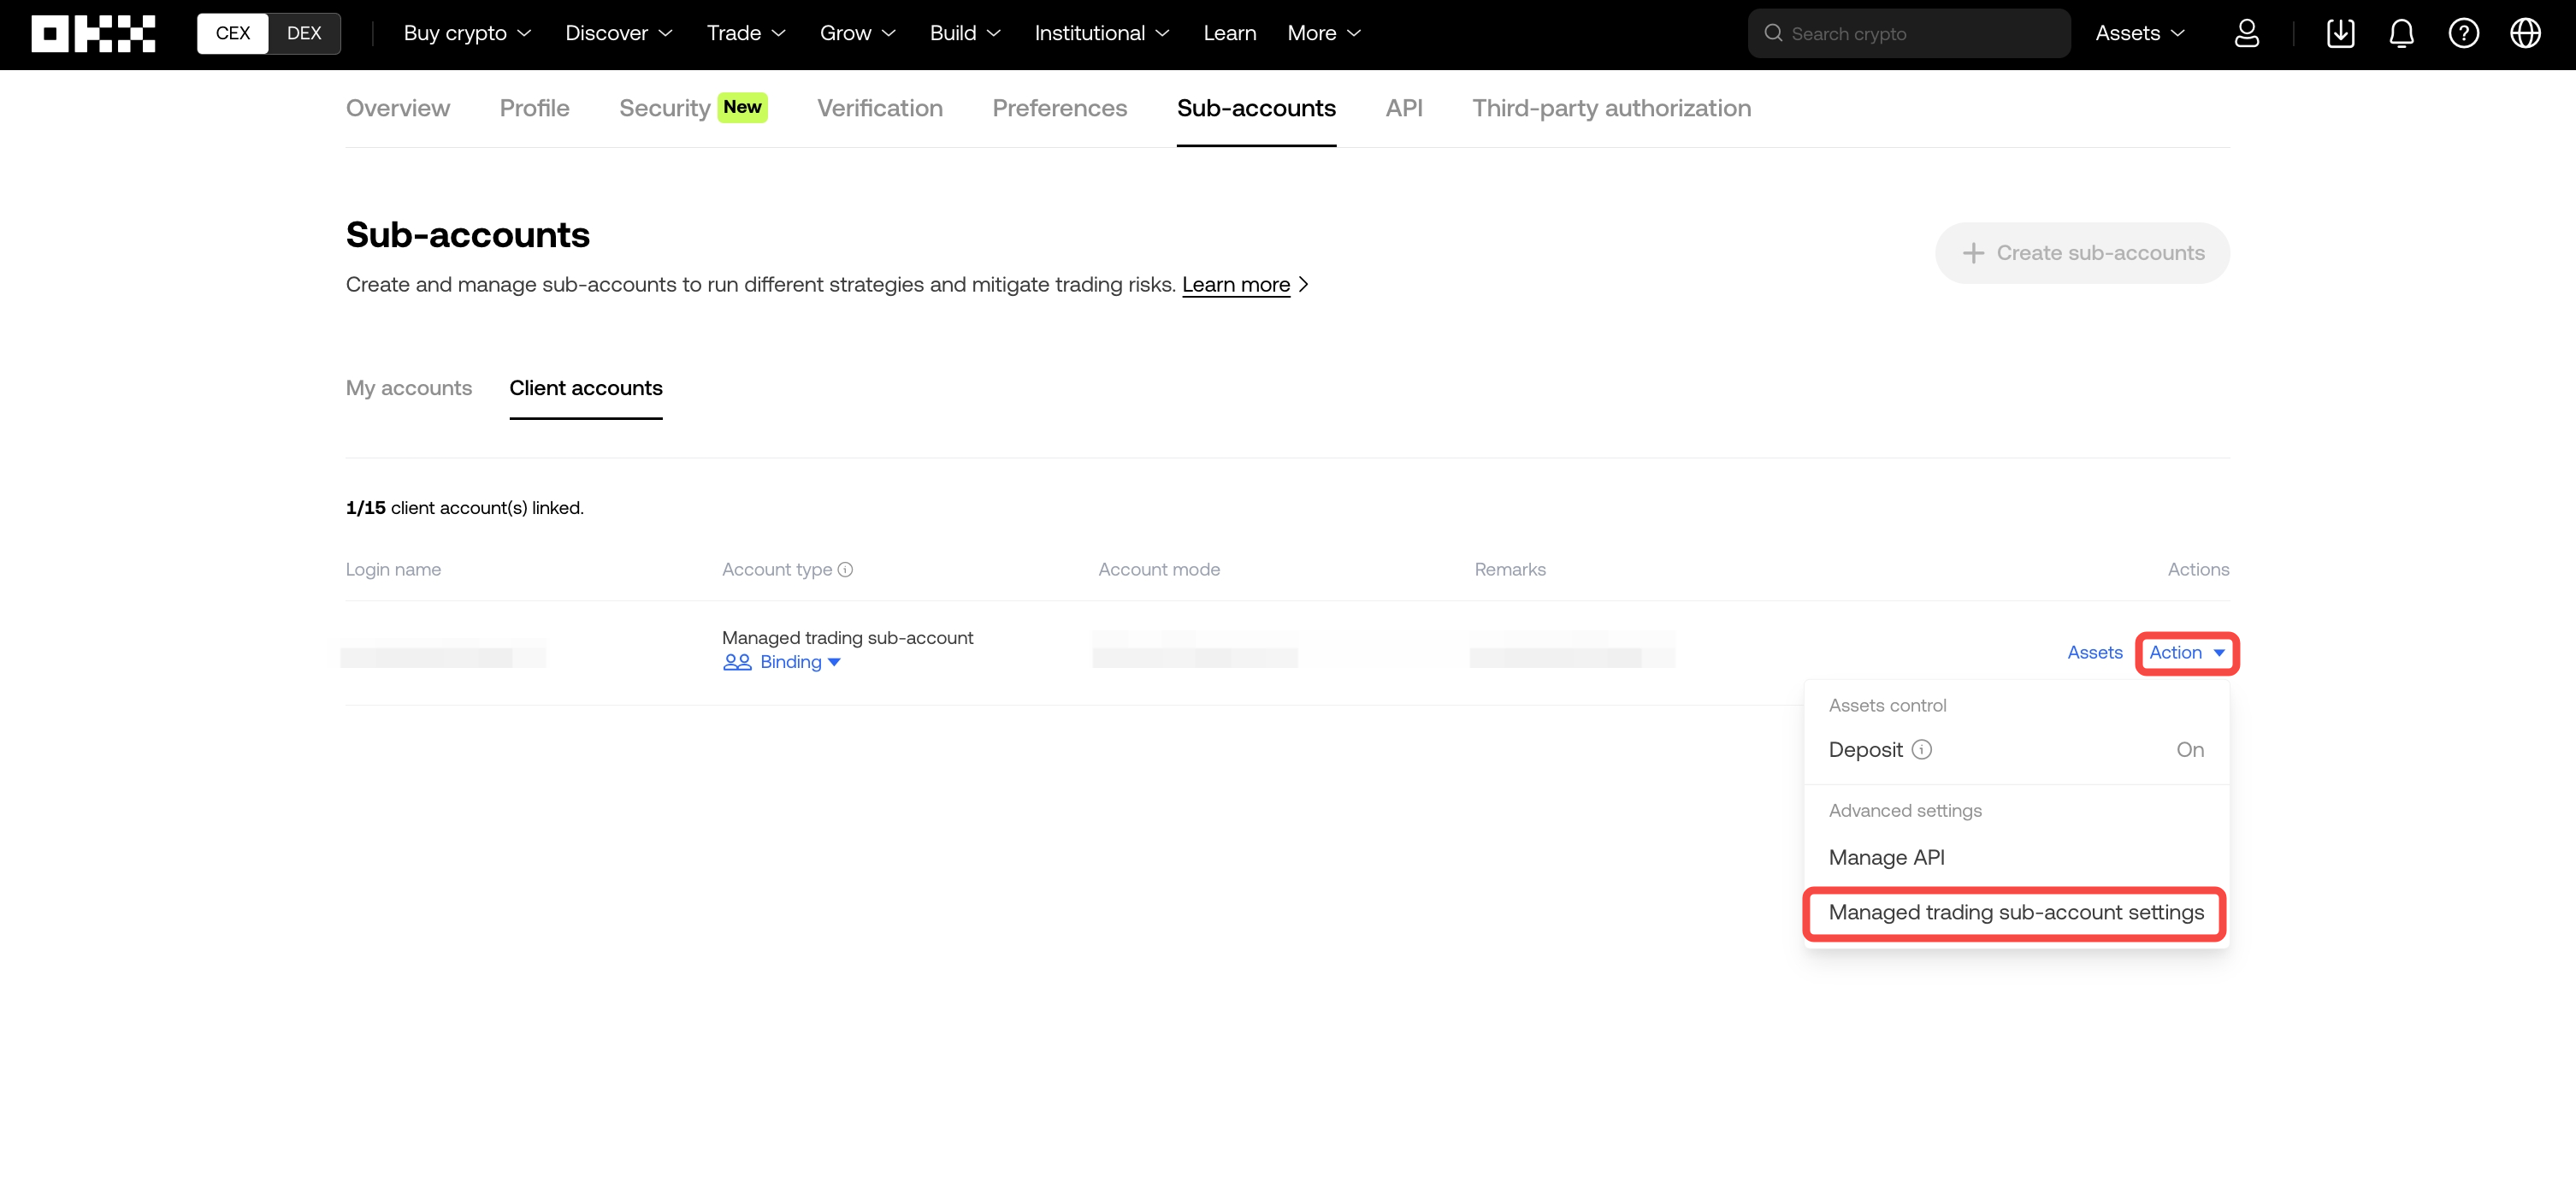Screen dimensions: 2576x1182
Task: Toggle Deposit setting to Off
Action: [2191, 749]
